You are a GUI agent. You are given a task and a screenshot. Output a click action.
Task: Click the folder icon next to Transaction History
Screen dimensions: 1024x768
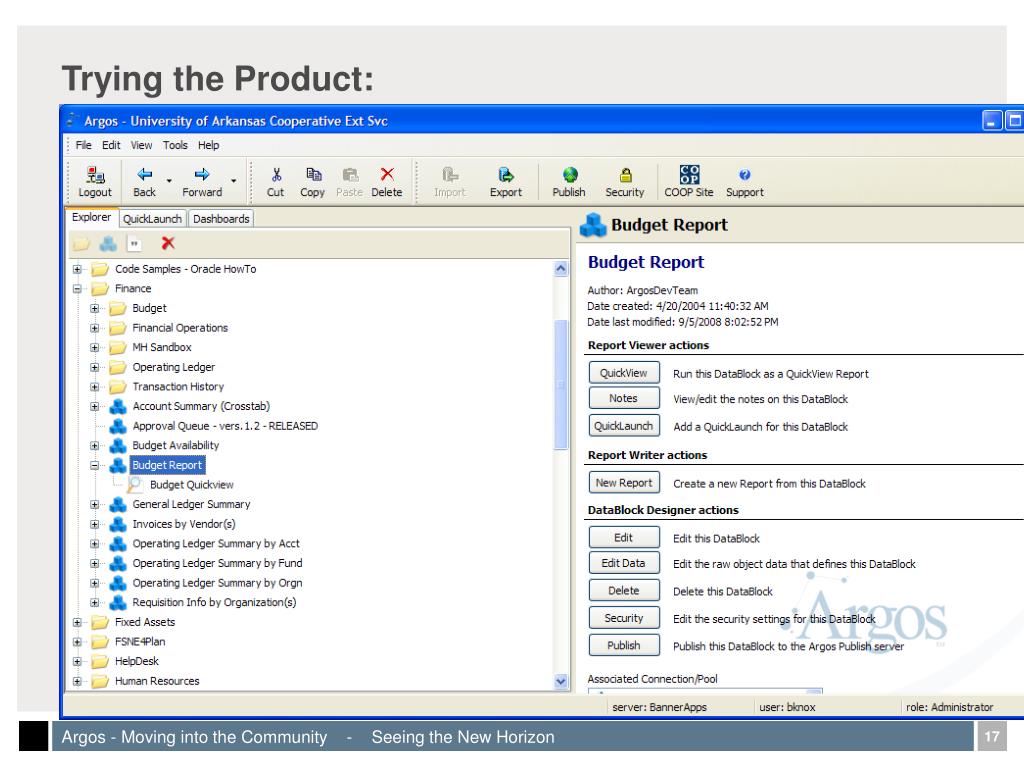click(x=118, y=387)
